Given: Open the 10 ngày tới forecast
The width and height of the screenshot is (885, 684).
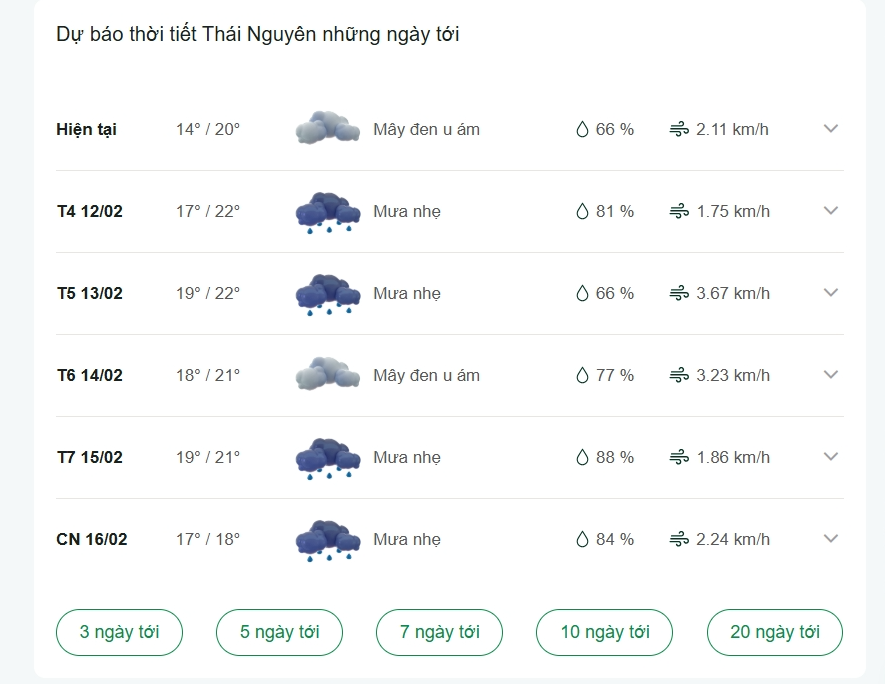Looking at the screenshot, I should pyautogui.click(x=604, y=632).
